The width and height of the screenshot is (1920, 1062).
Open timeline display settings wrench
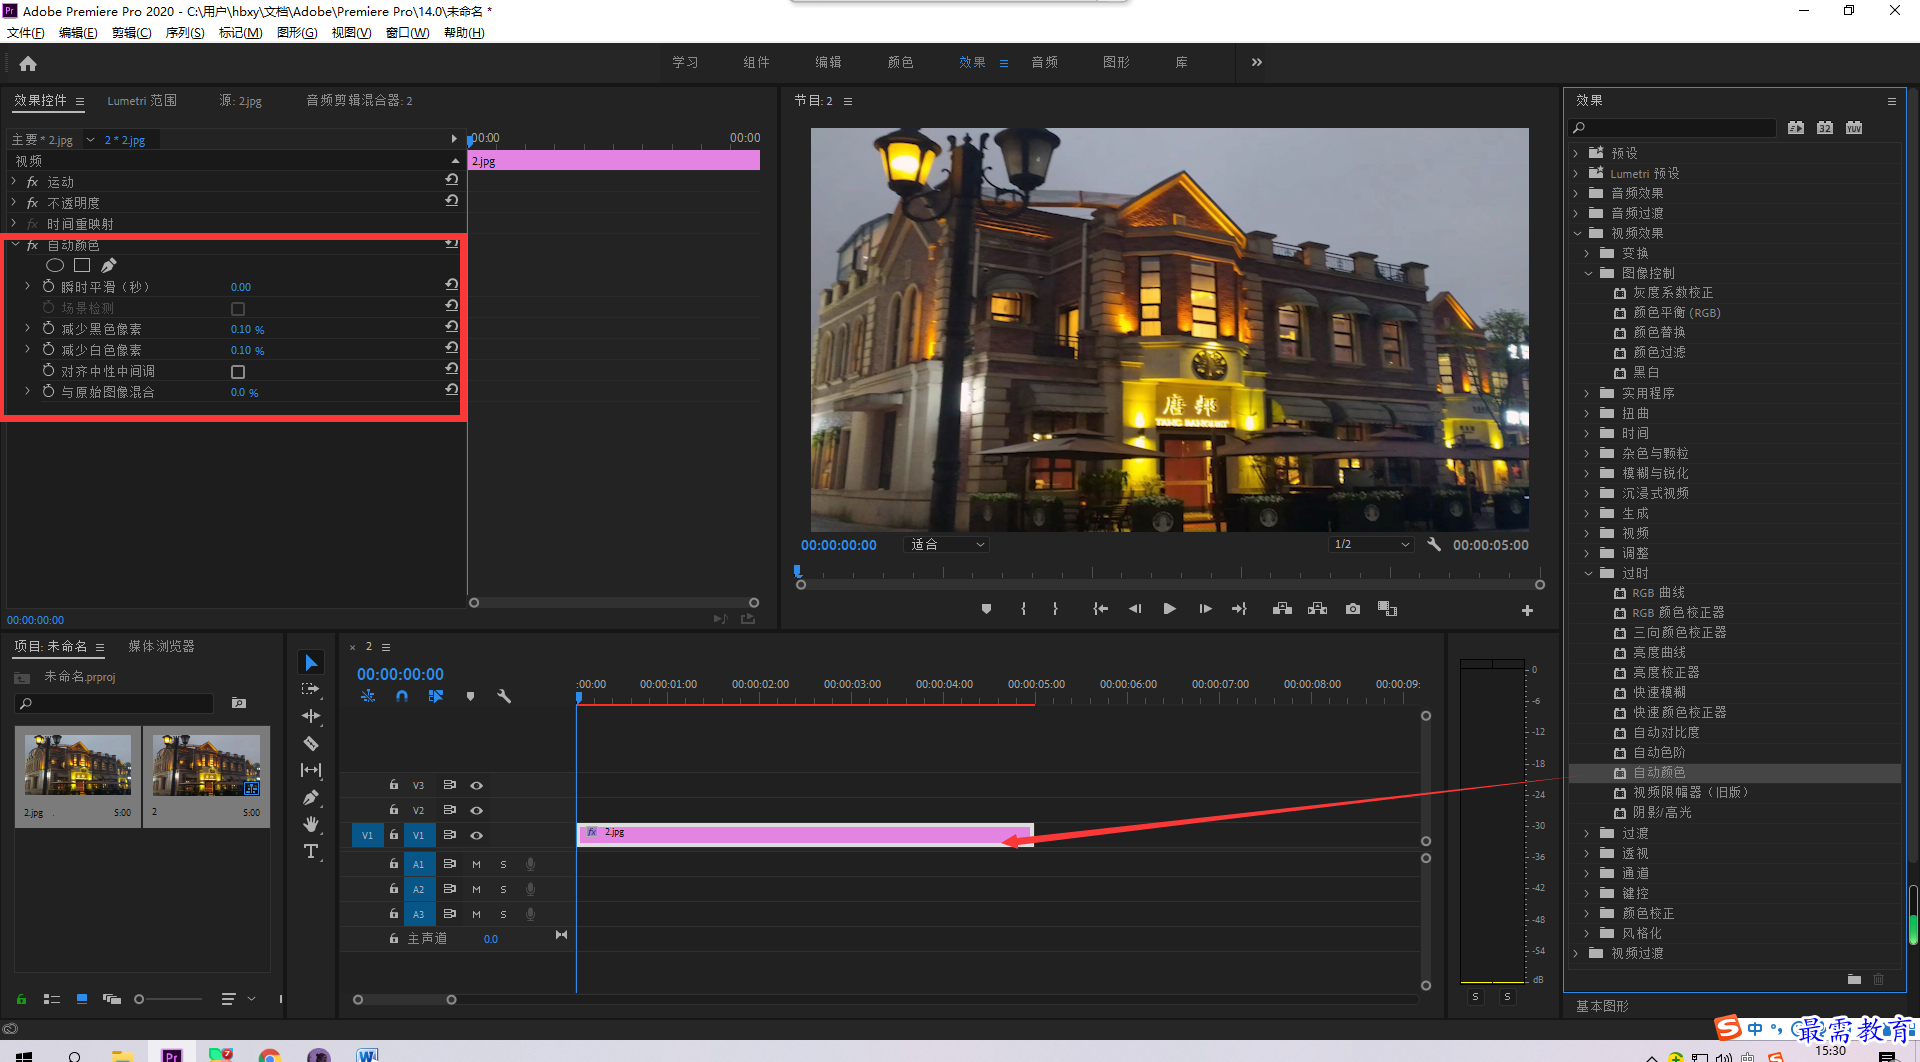(x=504, y=696)
